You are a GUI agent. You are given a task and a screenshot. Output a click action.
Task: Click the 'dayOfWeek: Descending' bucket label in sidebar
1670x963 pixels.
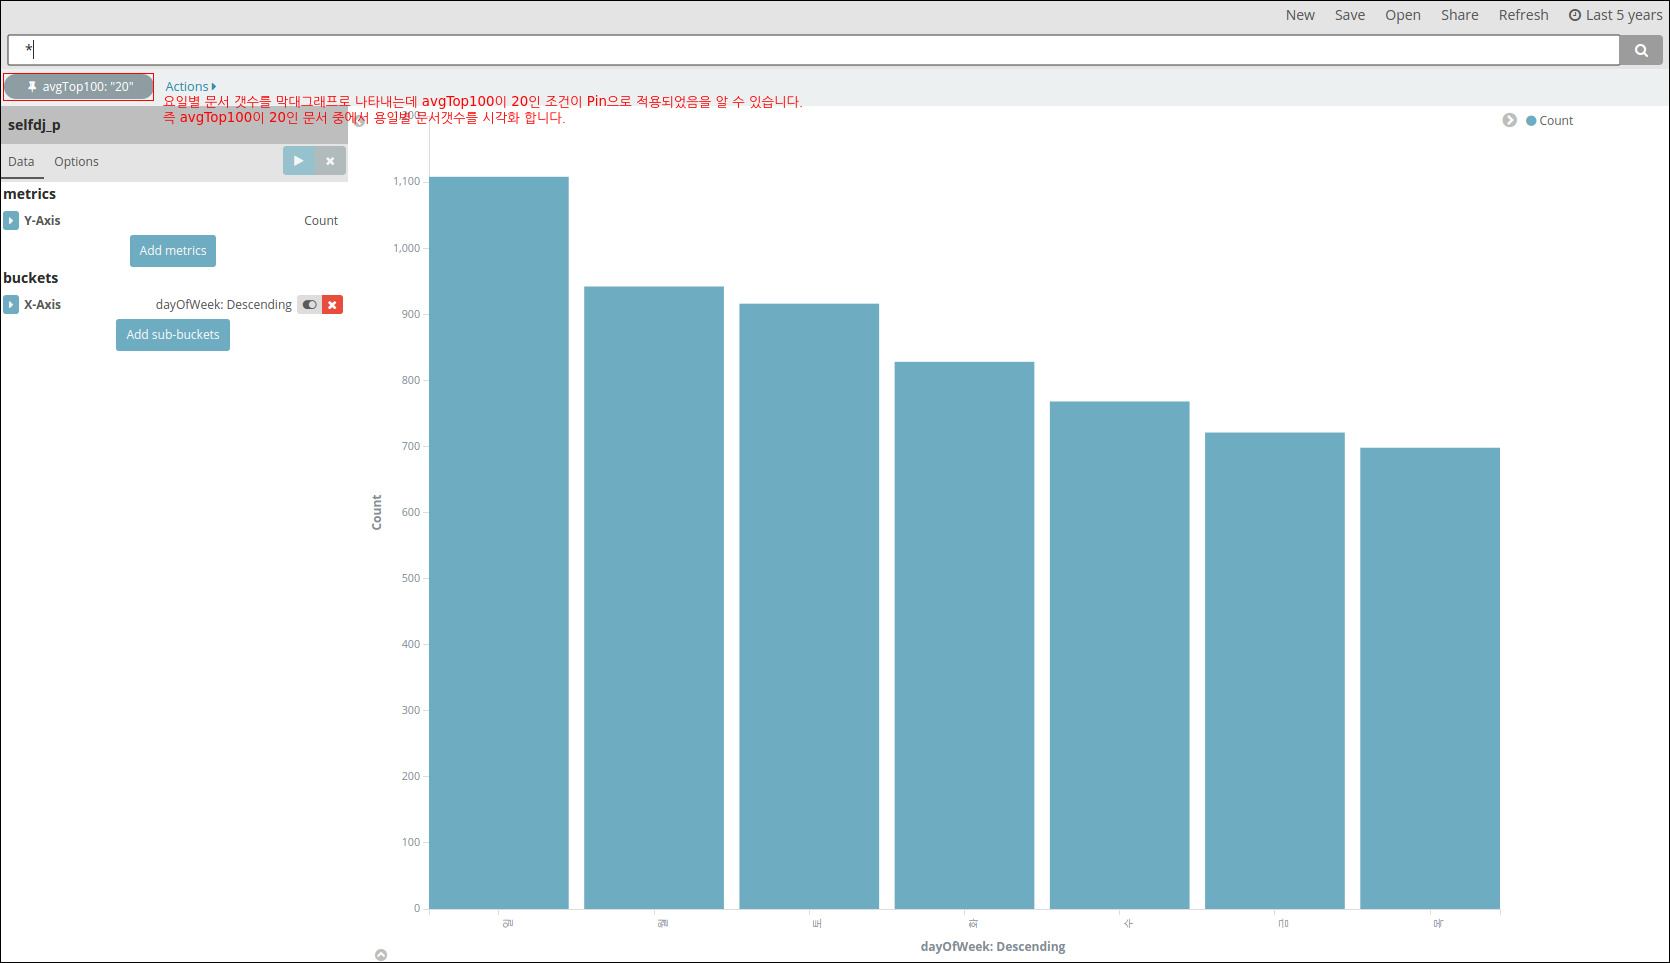(224, 305)
